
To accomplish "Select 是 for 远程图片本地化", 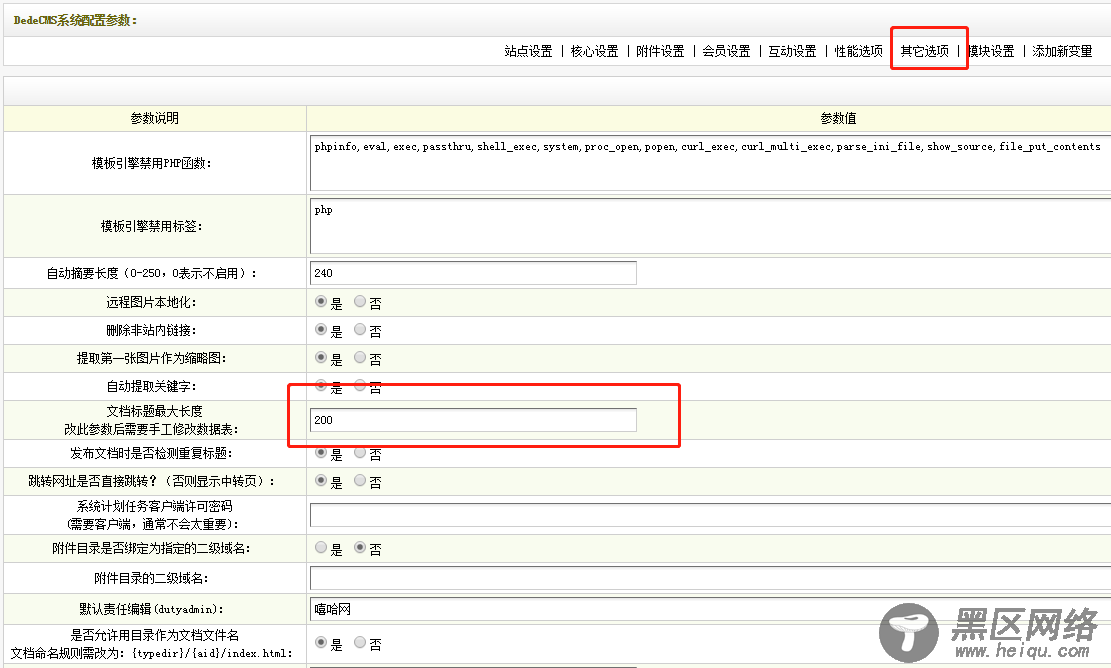I will tap(321, 302).
